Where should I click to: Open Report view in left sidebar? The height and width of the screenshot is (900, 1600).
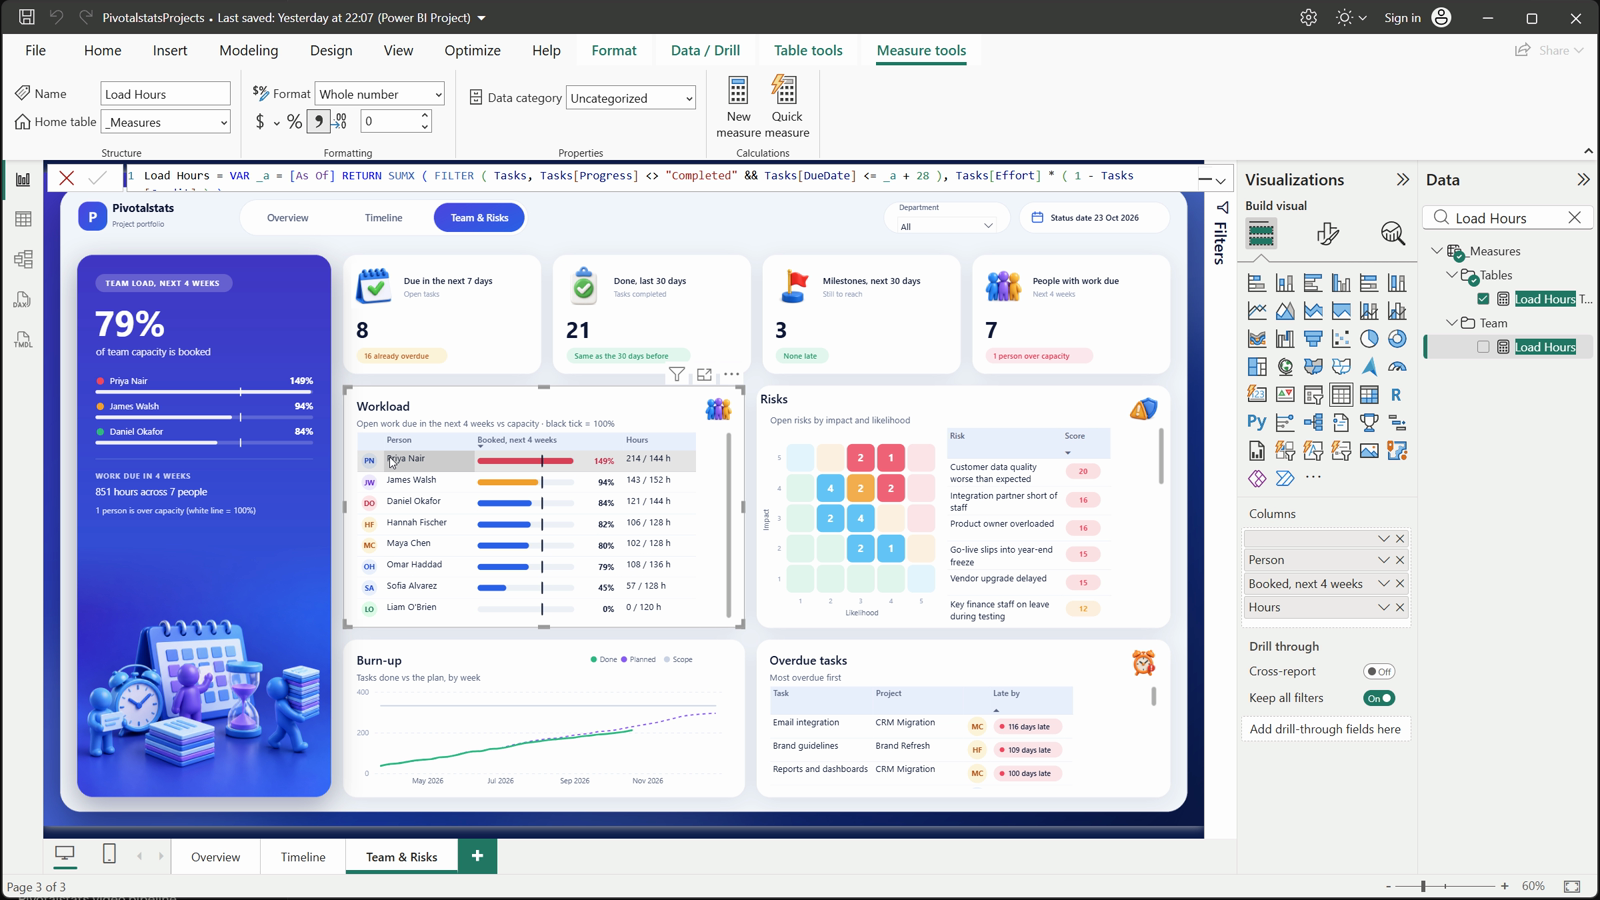tap(23, 180)
